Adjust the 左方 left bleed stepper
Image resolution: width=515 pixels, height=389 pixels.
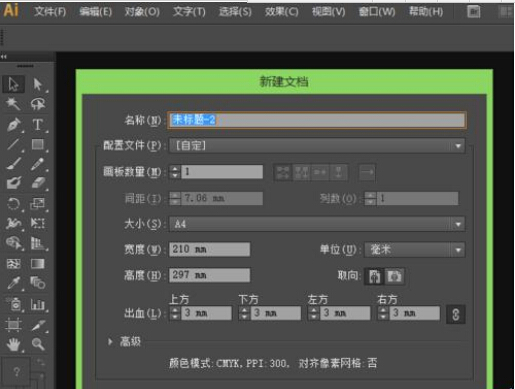pyautogui.click(x=314, y=313)
